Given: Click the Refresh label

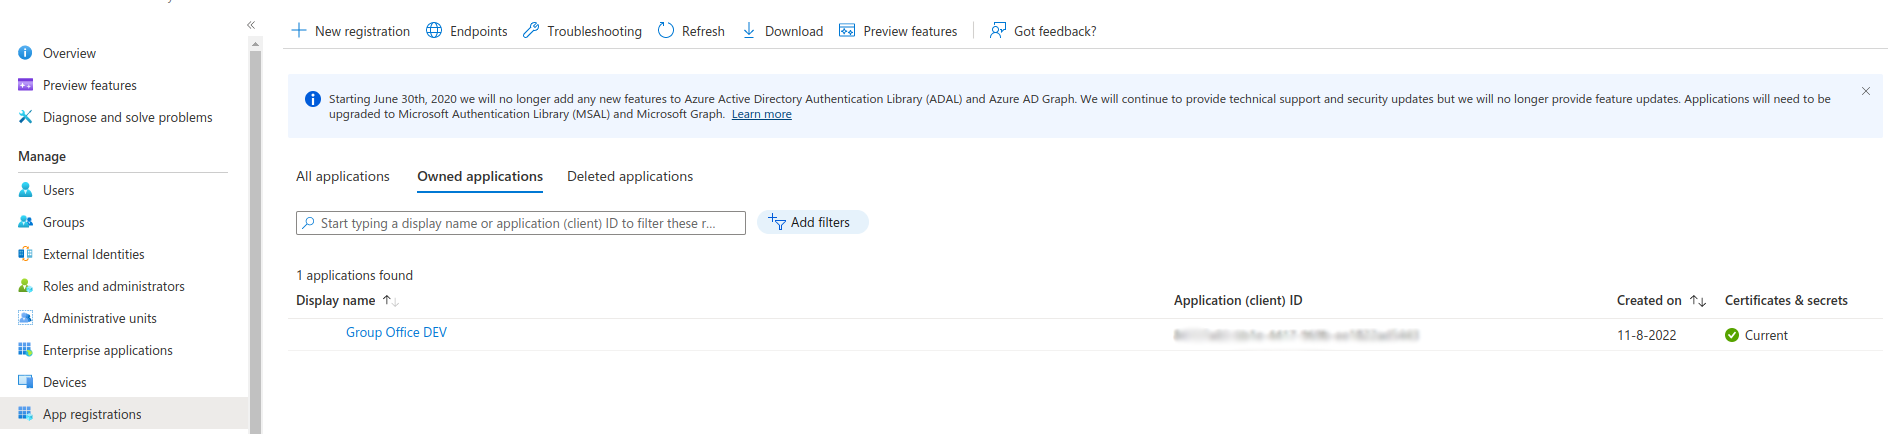Looking at the screenshot, I should click(x=703, y=31).
